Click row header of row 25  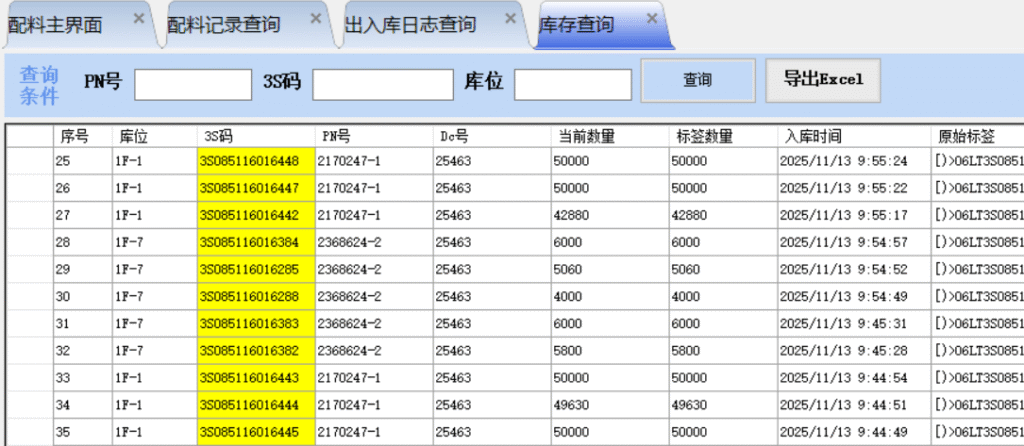coord(30,161)
